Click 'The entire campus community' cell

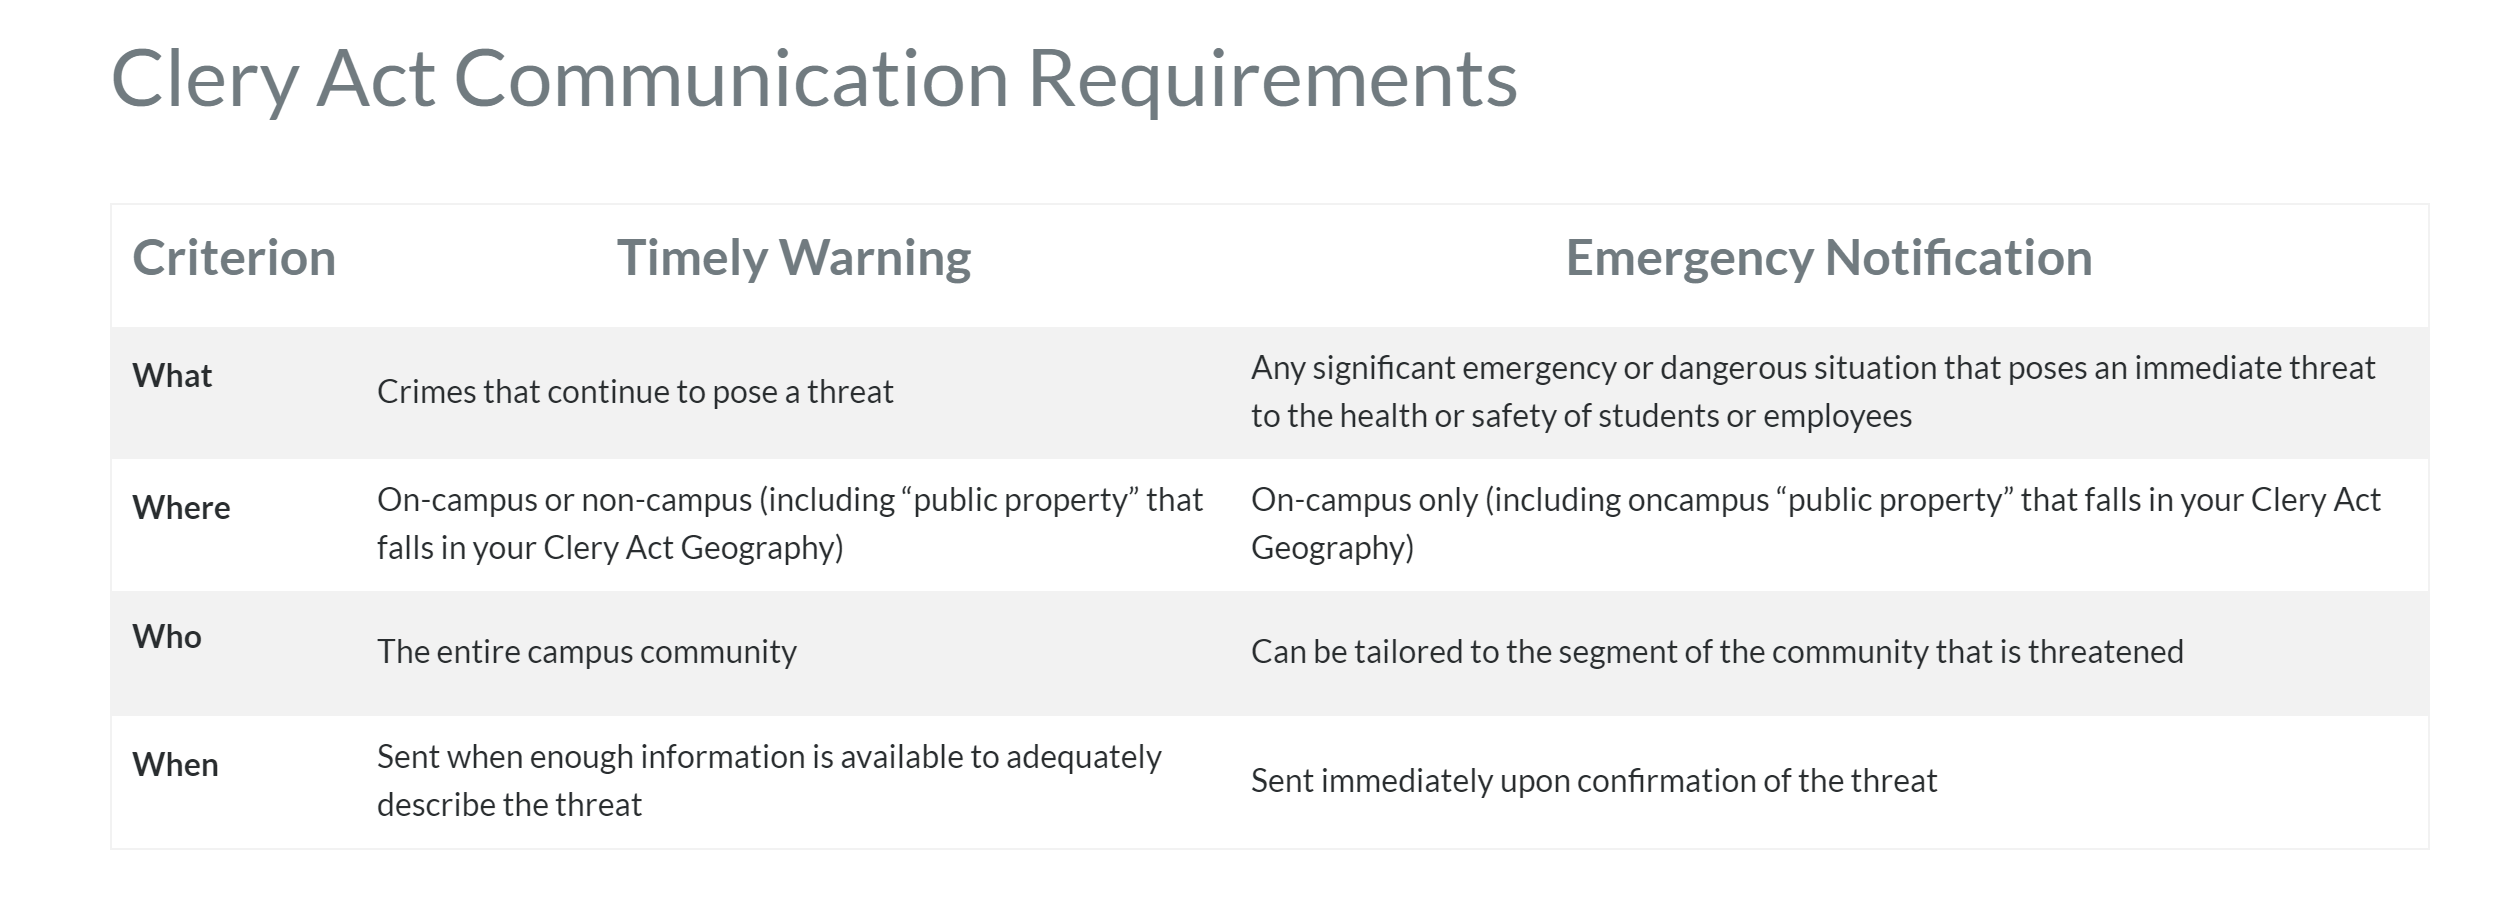pos(587,652)
